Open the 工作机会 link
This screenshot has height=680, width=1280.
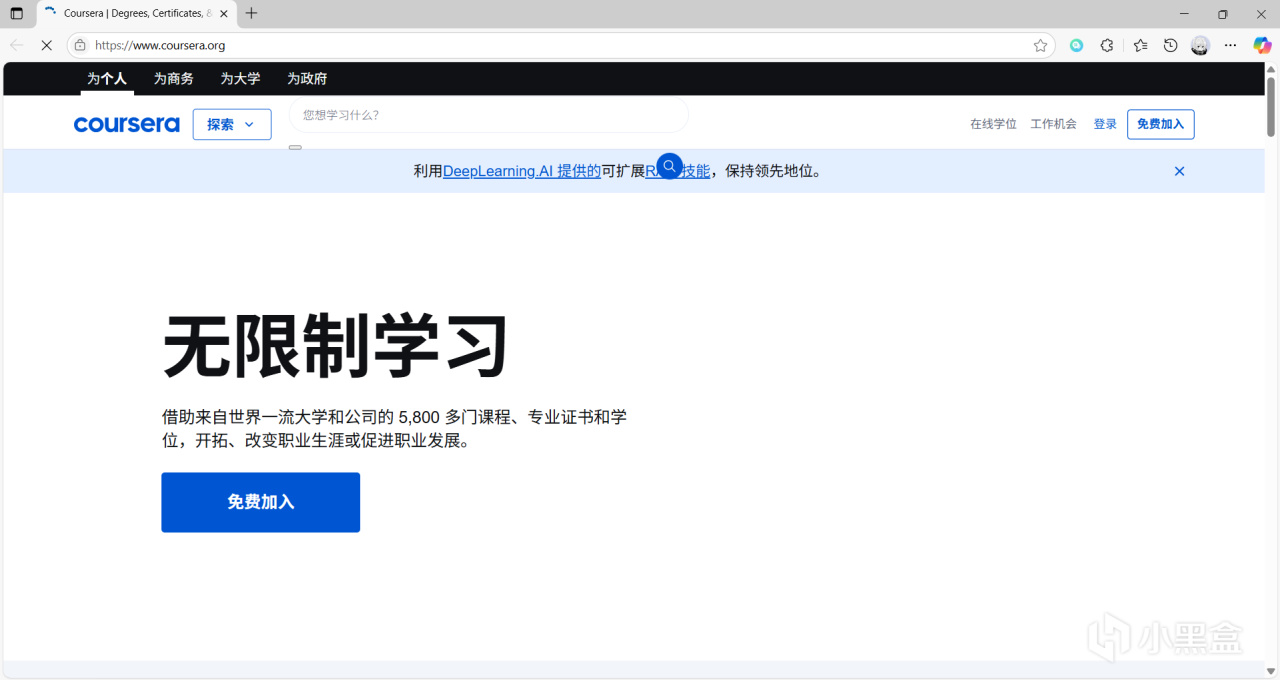coord(1054,124)
